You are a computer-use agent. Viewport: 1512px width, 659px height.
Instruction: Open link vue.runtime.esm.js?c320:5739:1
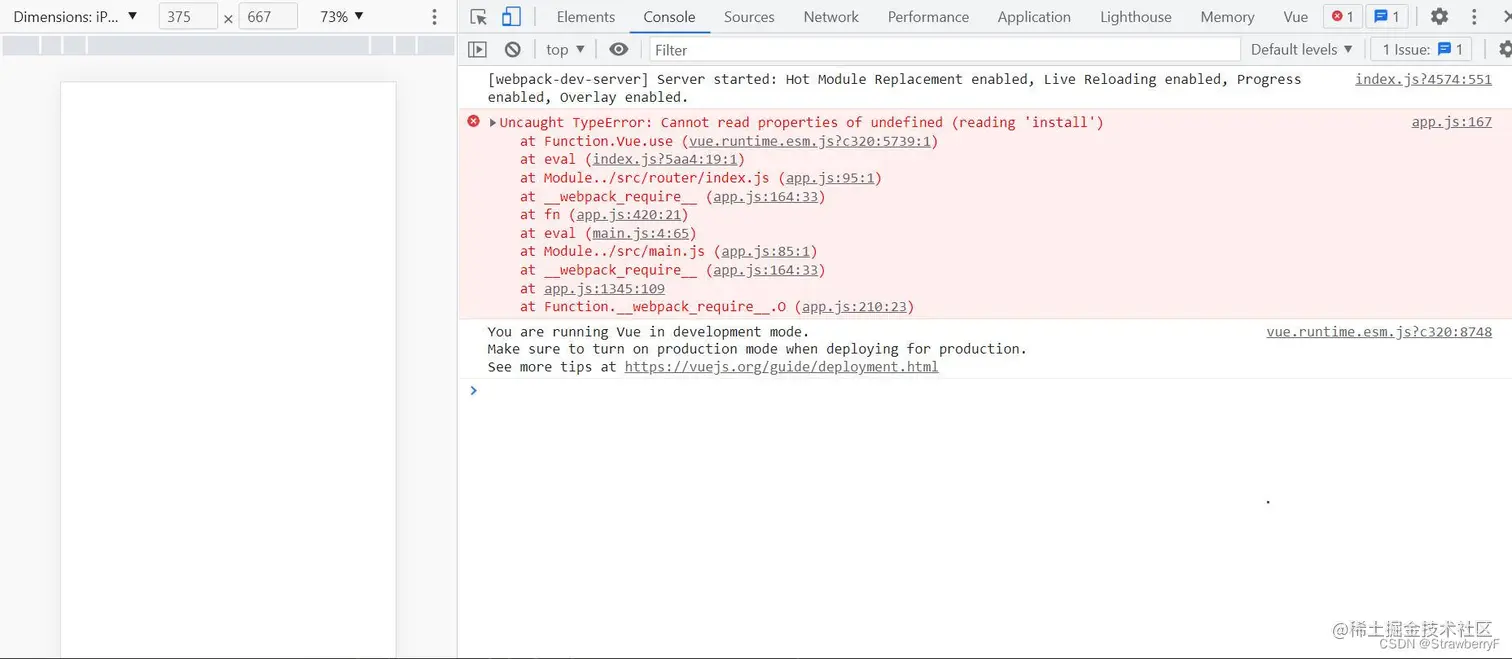point(811,141)
